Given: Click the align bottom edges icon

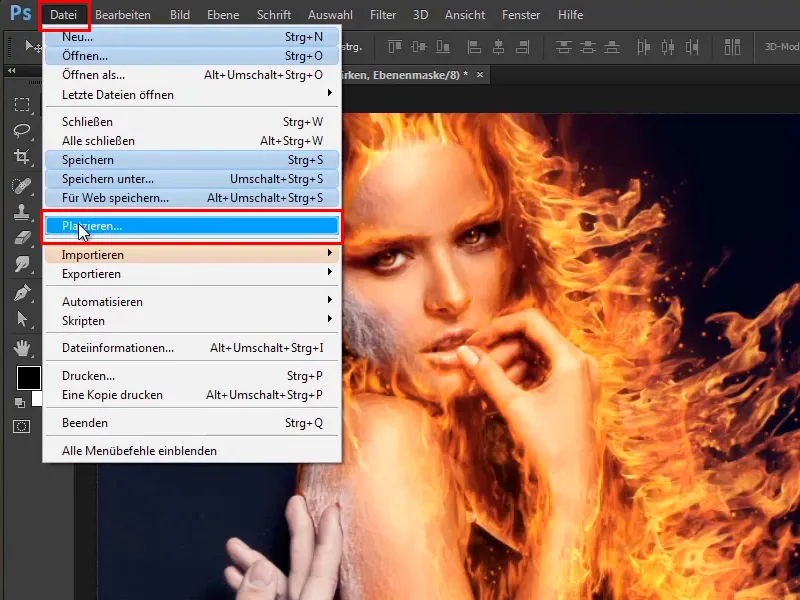Looking at the screenshot, I should [443, 47].
